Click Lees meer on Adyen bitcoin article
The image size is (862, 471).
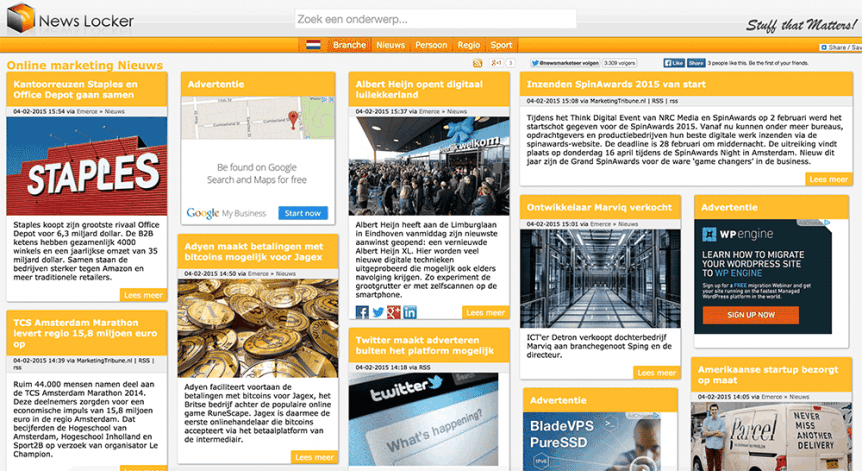tap(314, 457)
